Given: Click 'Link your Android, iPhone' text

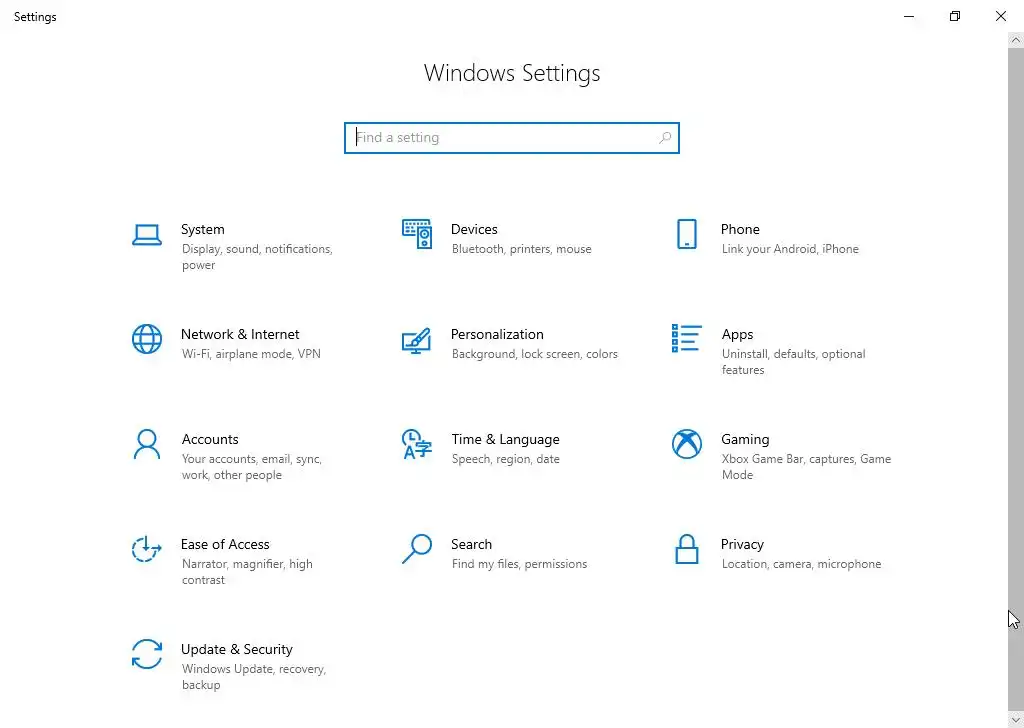Looking at the screenshot, I should 790,249.
